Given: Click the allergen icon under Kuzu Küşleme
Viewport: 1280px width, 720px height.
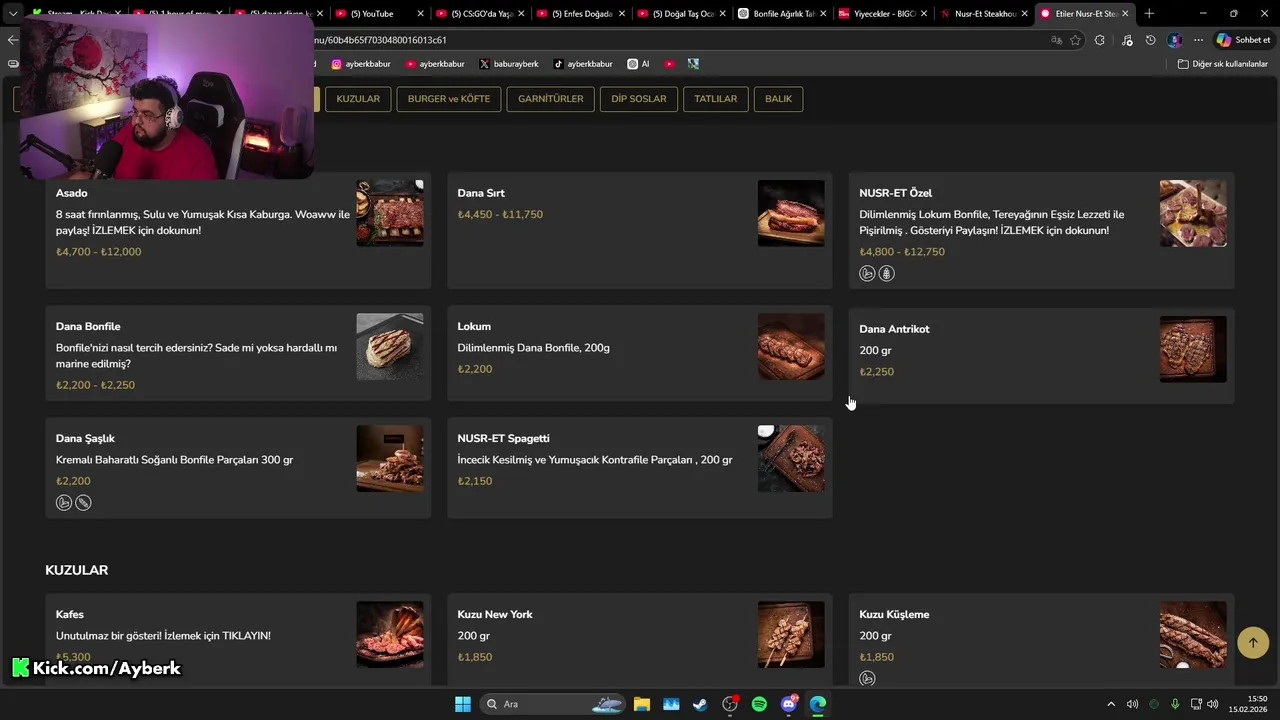Looking at the screenshot, I should (867, 678).
